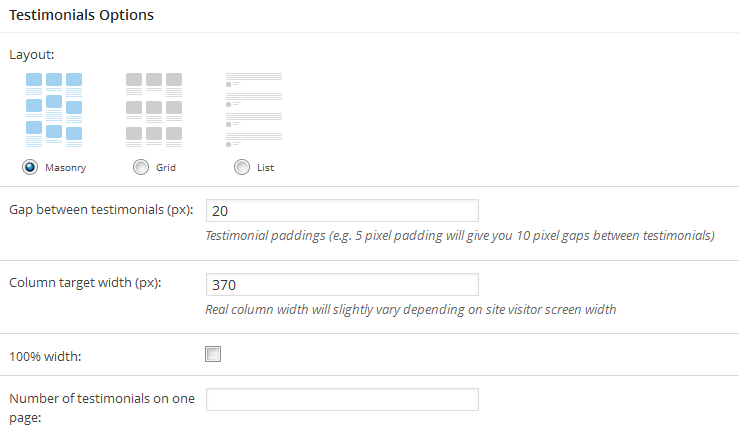Screen dimensions: 739x447
Task: Click into Number of testimonials field
Action: (x=341, y=399)
